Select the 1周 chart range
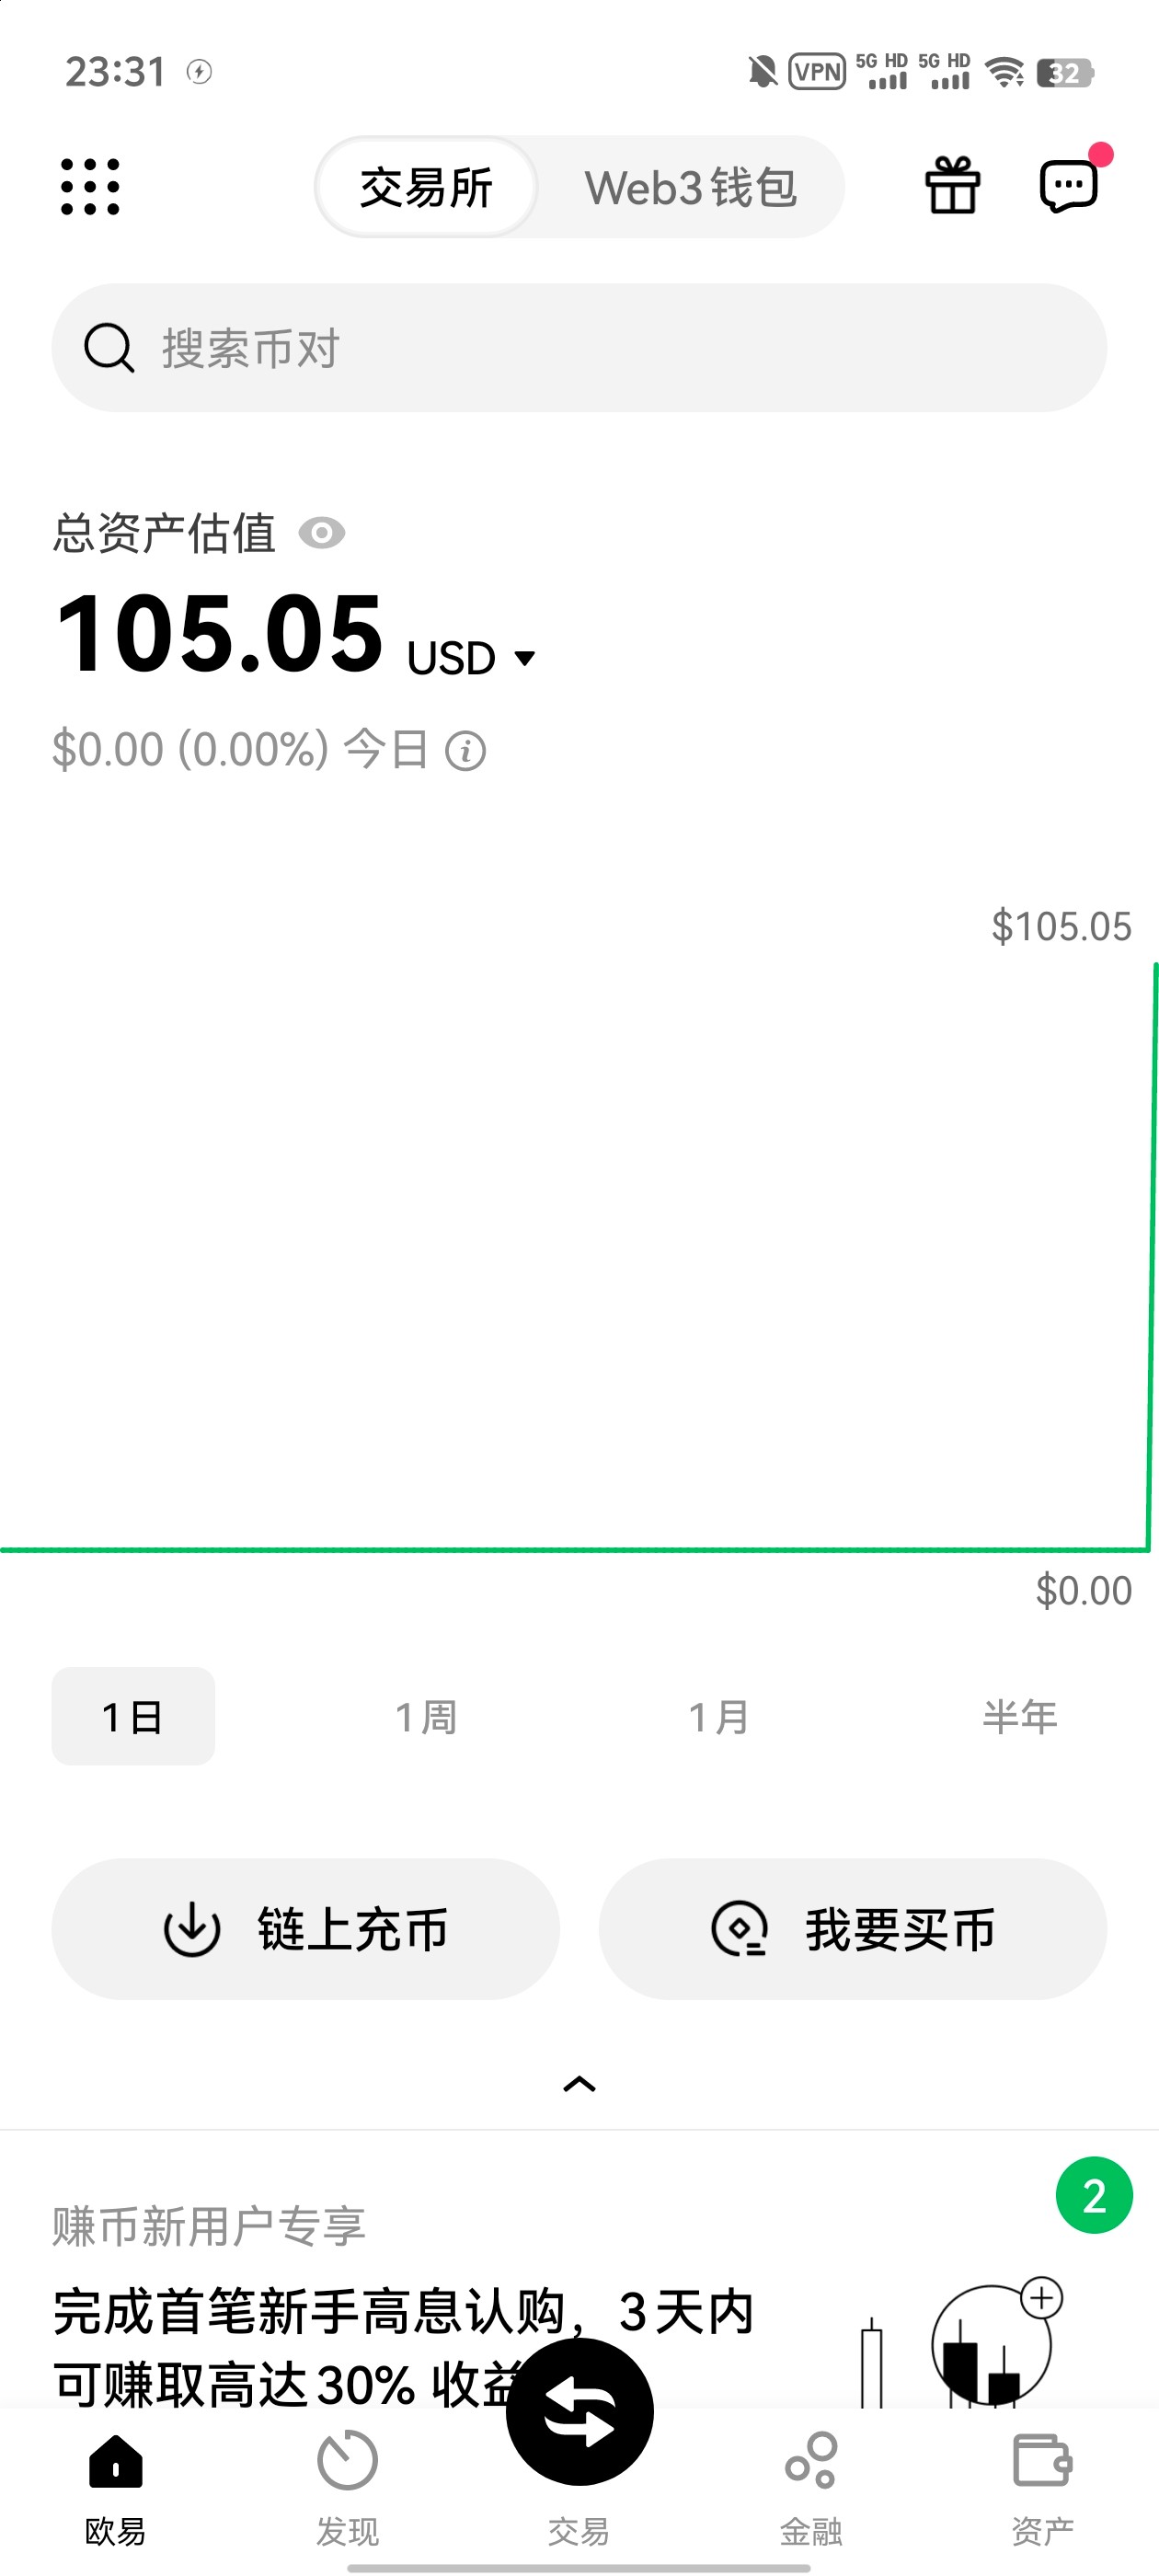The image size is (1159, 2576). click(x=426, y=1717)
